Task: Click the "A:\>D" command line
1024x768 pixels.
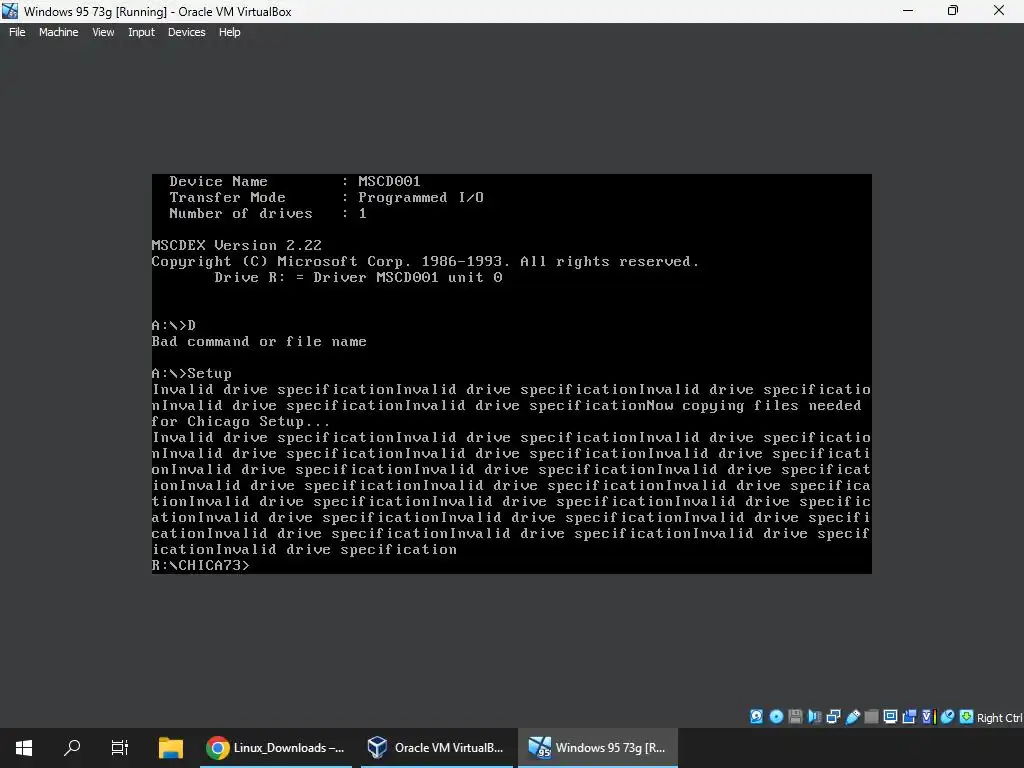Action: point(174,325)
